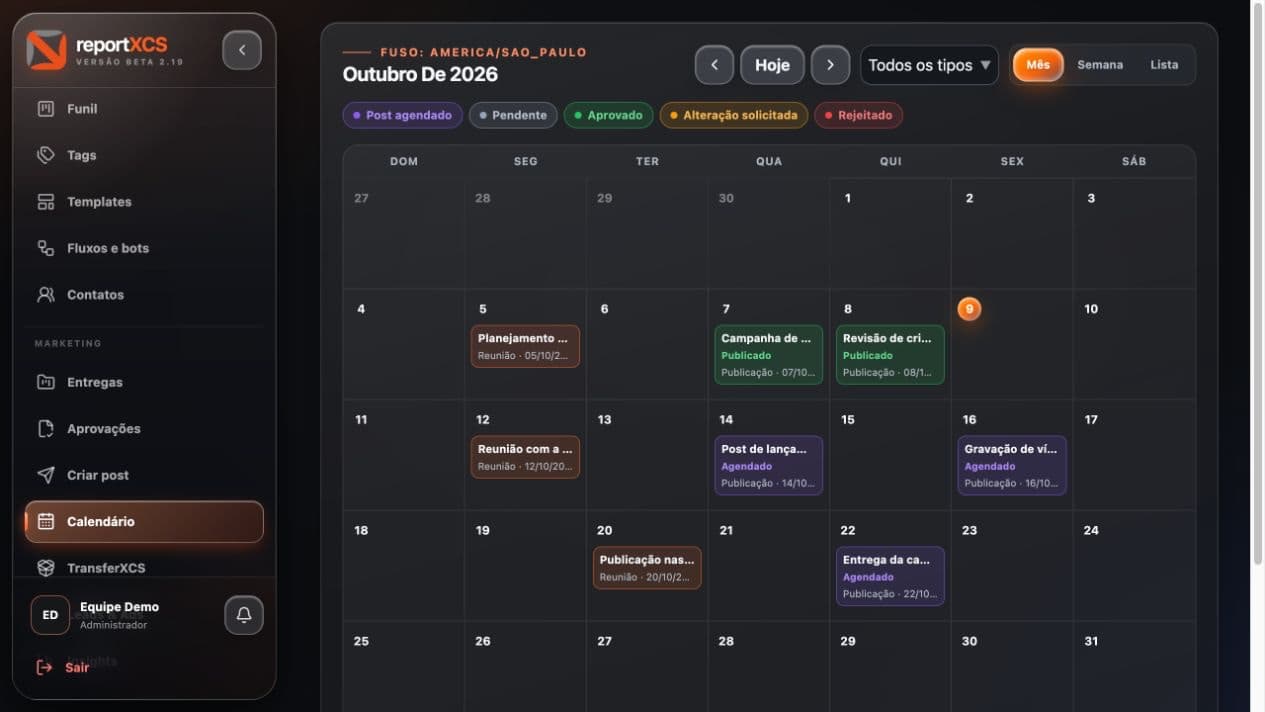Click the TransferXCS box icon
Screen dimensions: 1265x712
45,568
